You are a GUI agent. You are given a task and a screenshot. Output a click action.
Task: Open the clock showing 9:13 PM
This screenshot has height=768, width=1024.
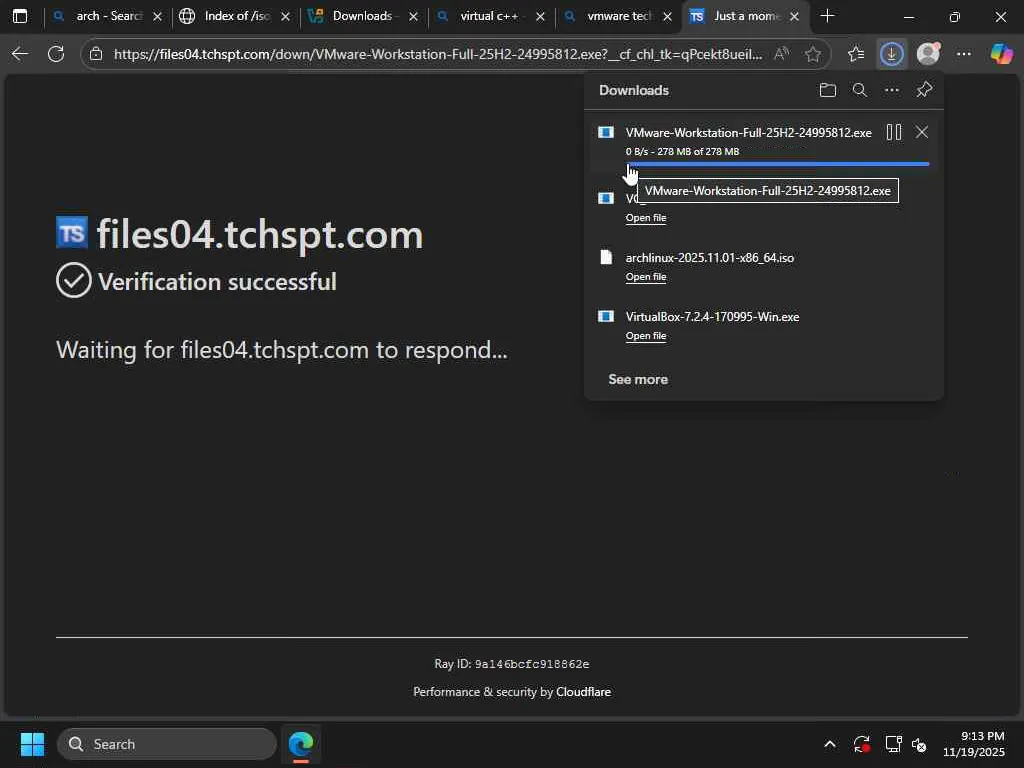click(x=973, y=744)
